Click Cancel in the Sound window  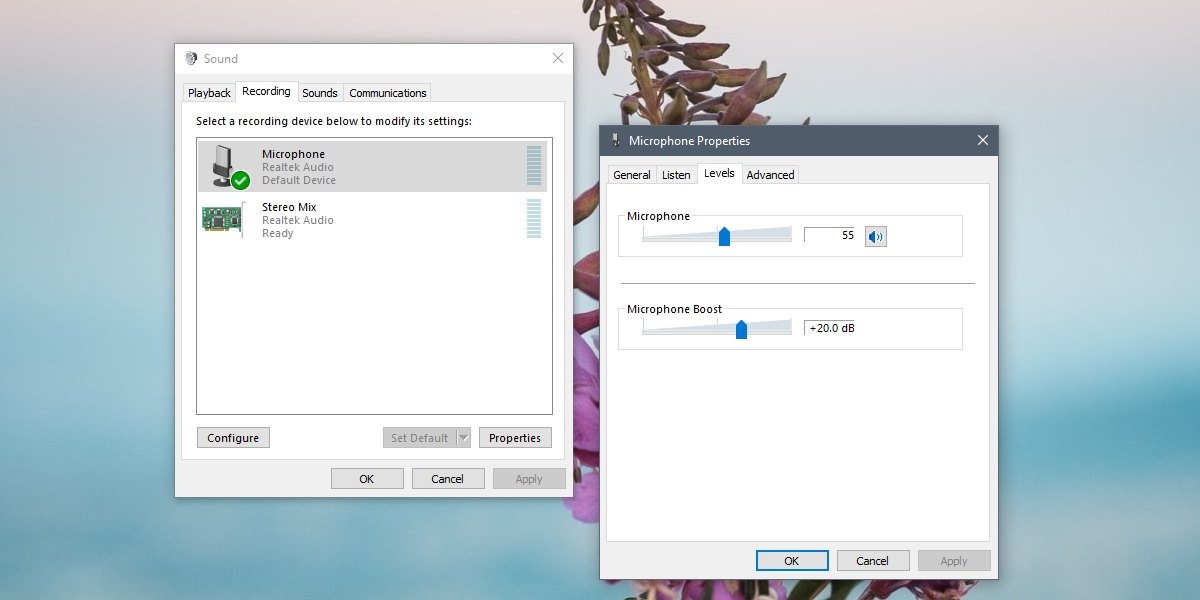[x=448, y=479]
